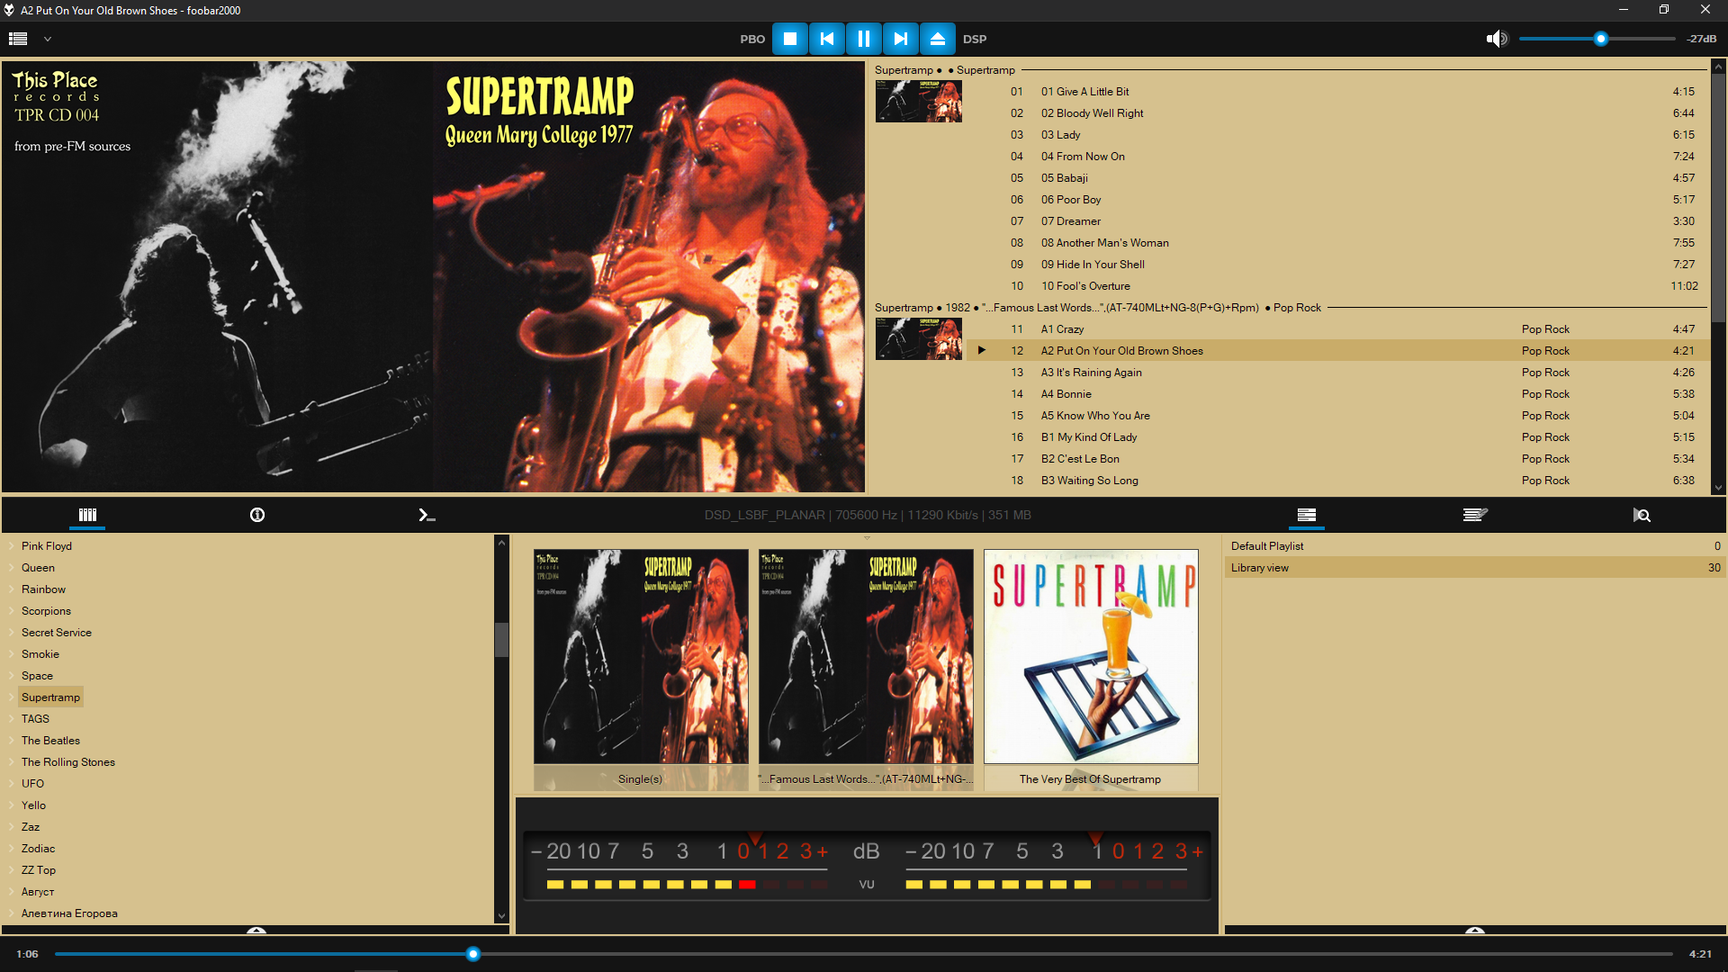1728x972 pixels.
Task: Select Default Playlist in the playlist manager
Action: (x=1474, y=546)
